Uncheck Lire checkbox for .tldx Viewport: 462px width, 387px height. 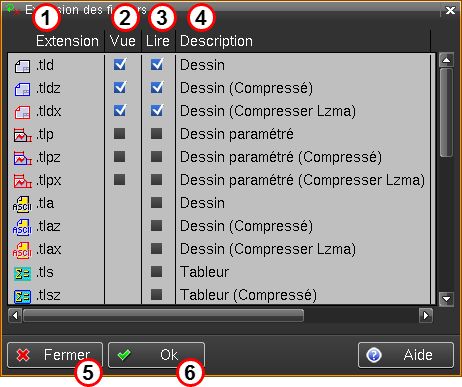pos(157,110)
